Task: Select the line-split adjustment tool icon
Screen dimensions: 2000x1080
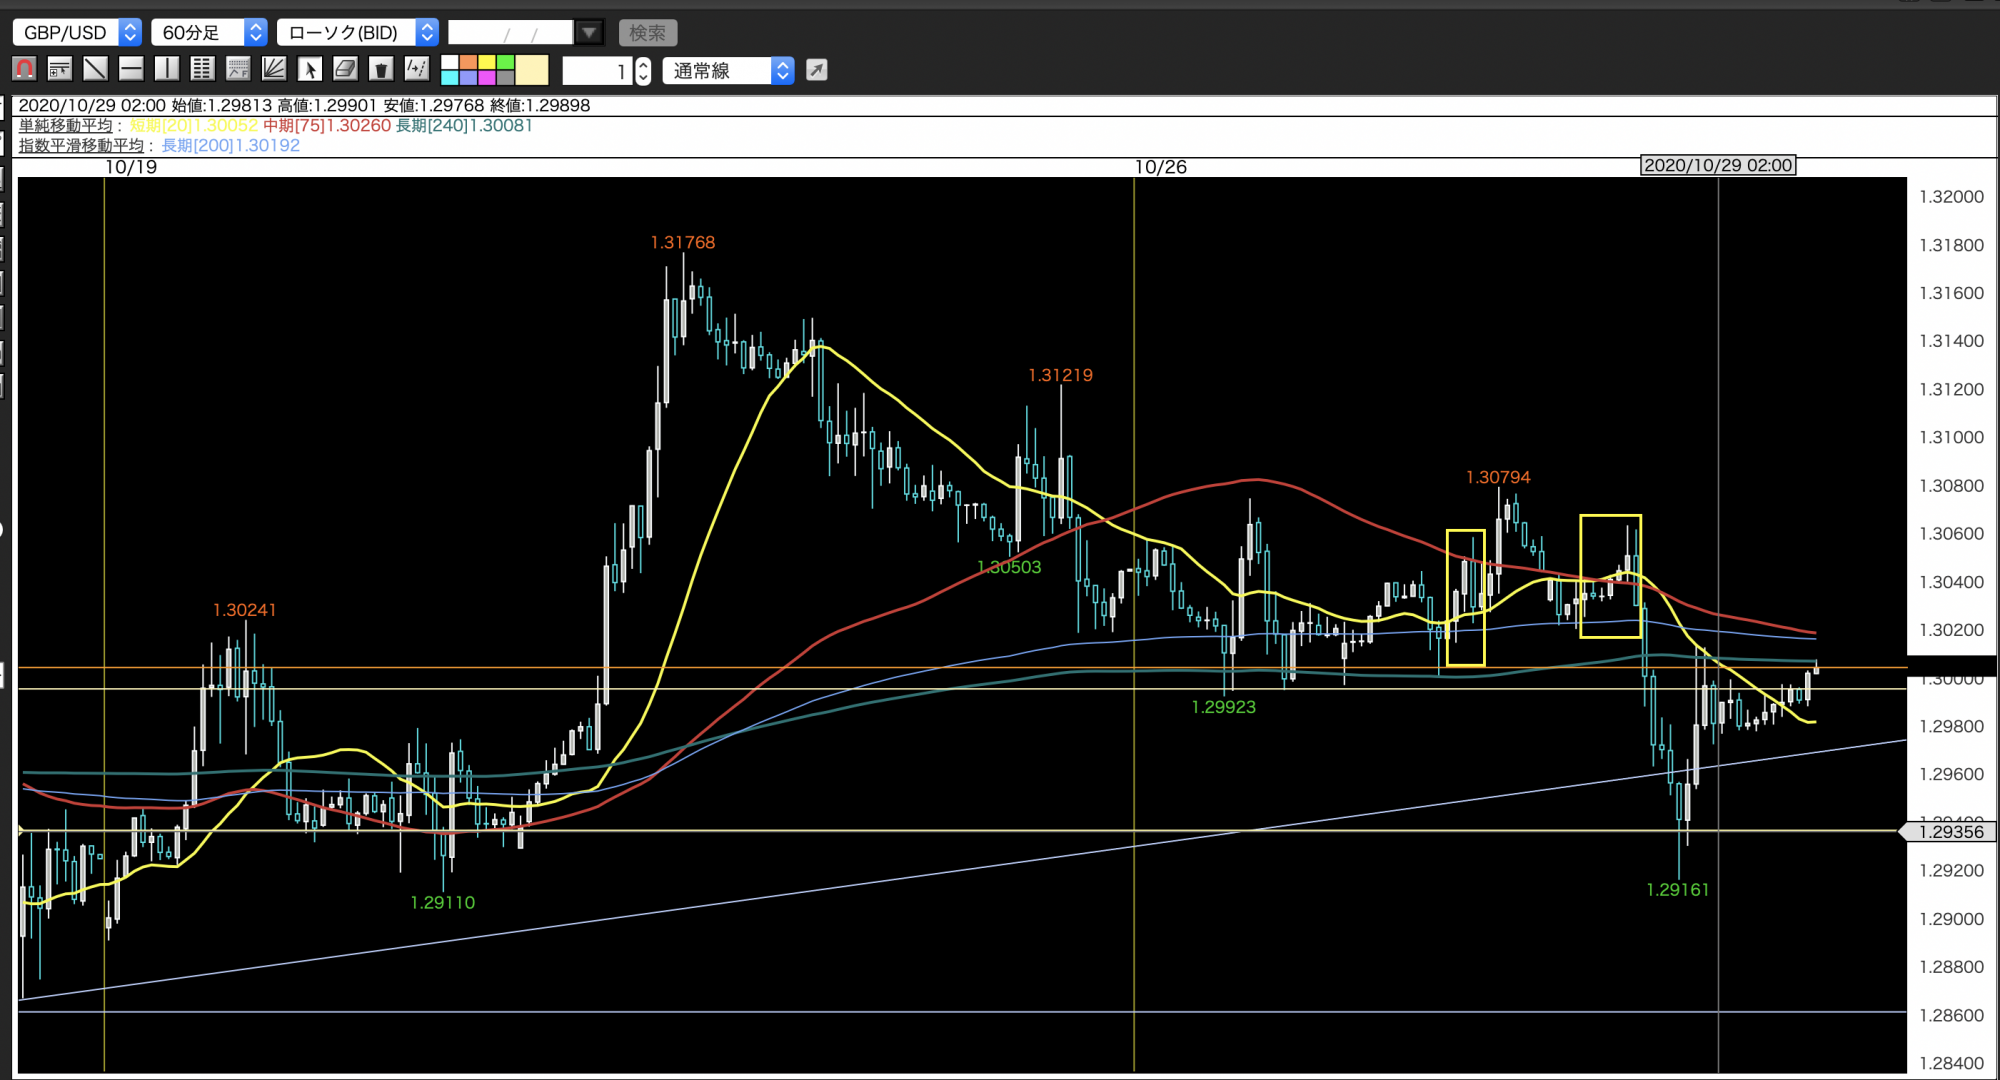Action: pyautogui.click(x=417, y=69)
